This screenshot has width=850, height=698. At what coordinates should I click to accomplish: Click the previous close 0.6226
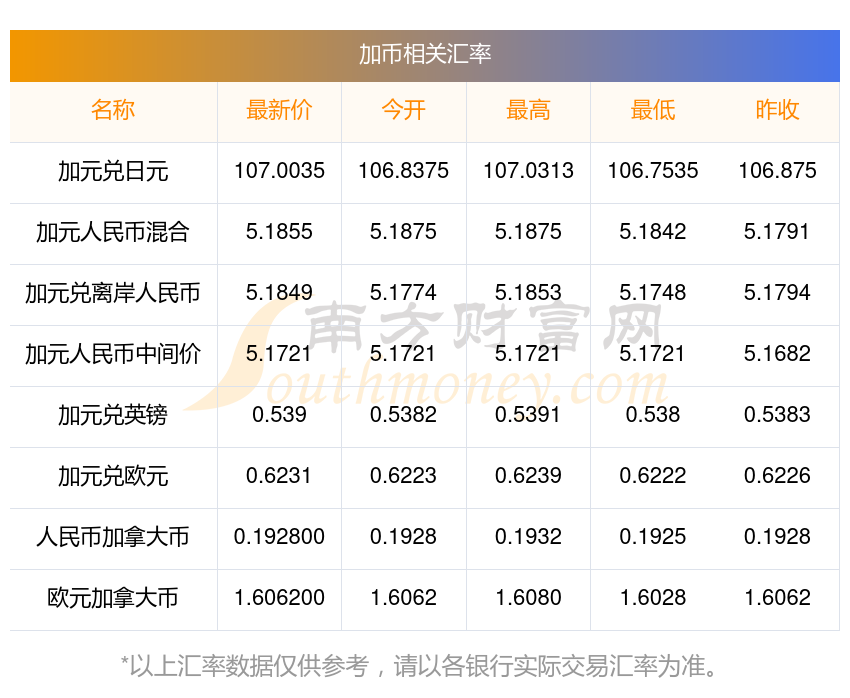tap(777, 476)
